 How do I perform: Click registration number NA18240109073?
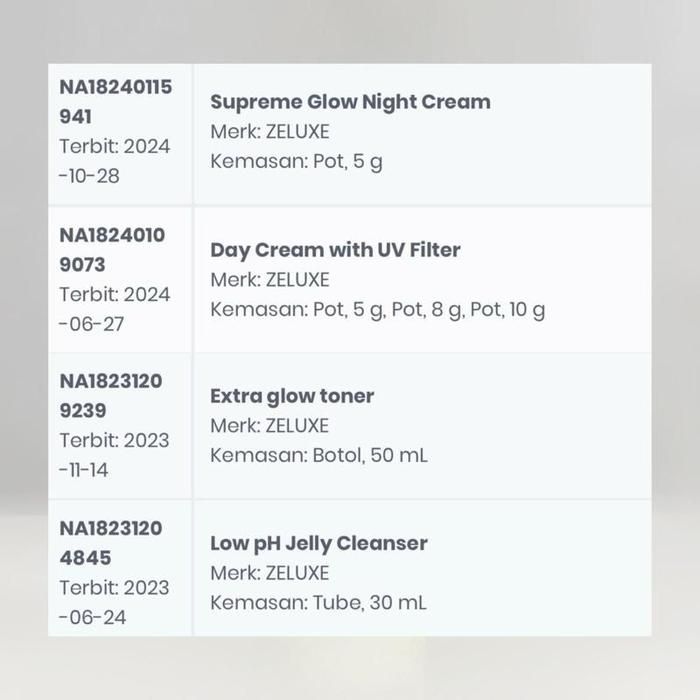click(111, 250)
